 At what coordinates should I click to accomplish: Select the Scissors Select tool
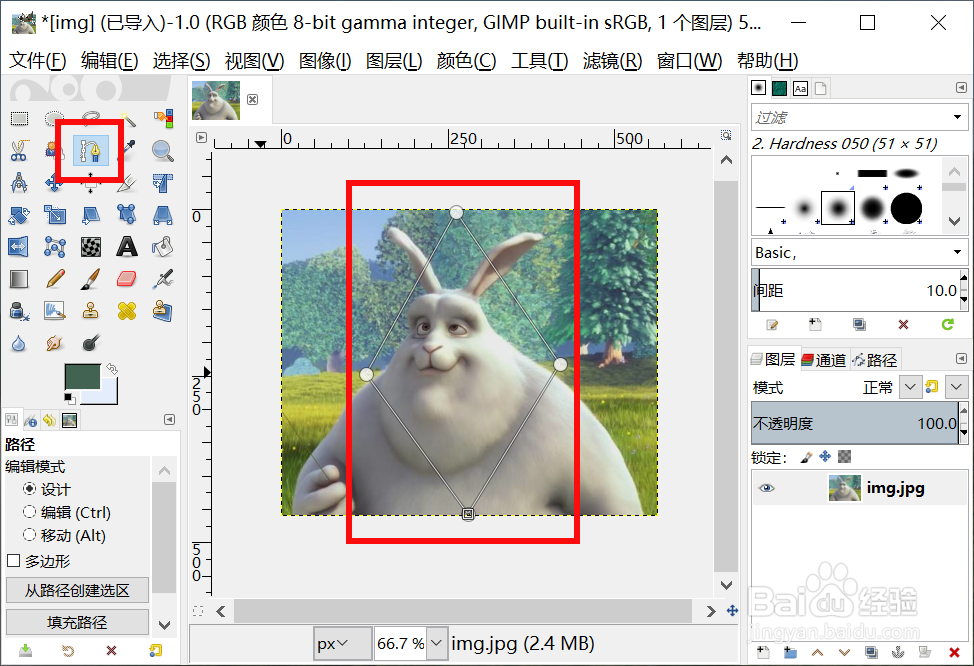pyautogui.click(x=19, y=150)
